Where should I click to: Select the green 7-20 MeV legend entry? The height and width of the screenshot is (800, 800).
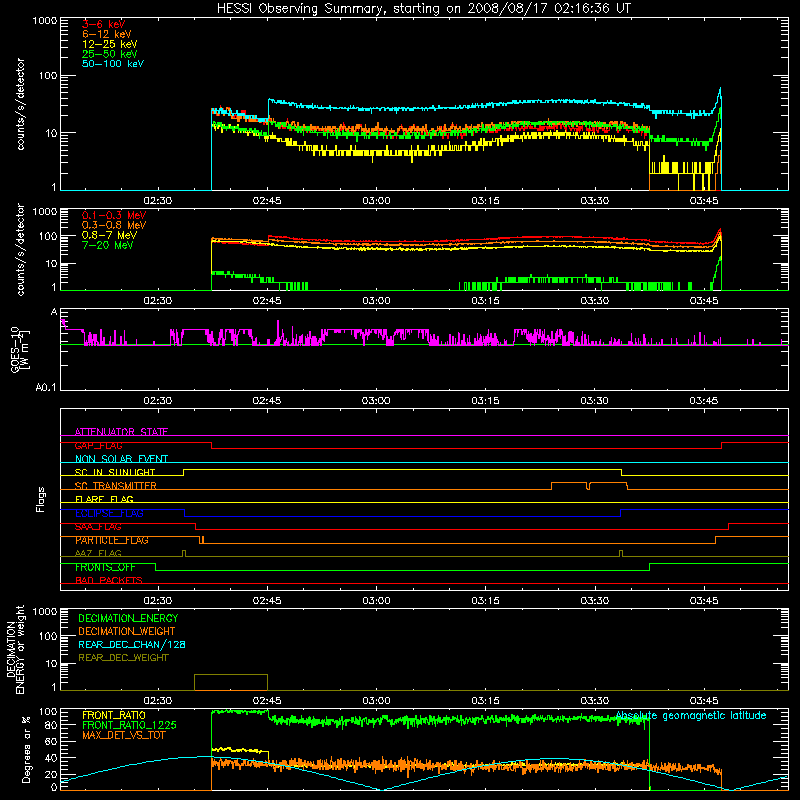click(107, 245)
